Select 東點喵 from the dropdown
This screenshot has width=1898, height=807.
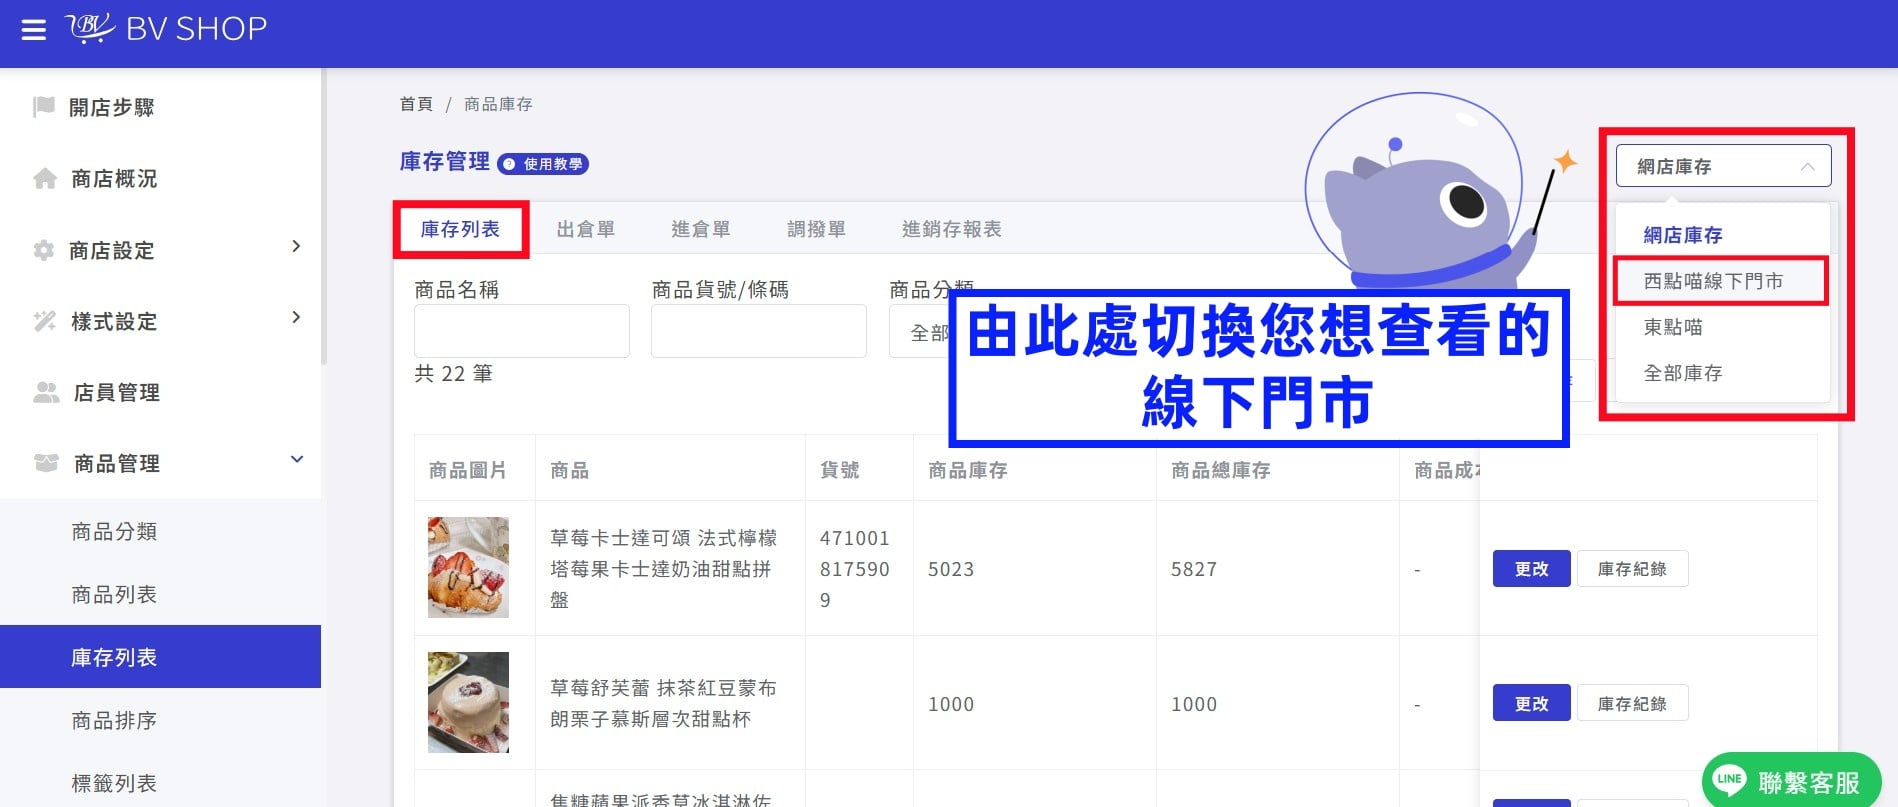1722,327
